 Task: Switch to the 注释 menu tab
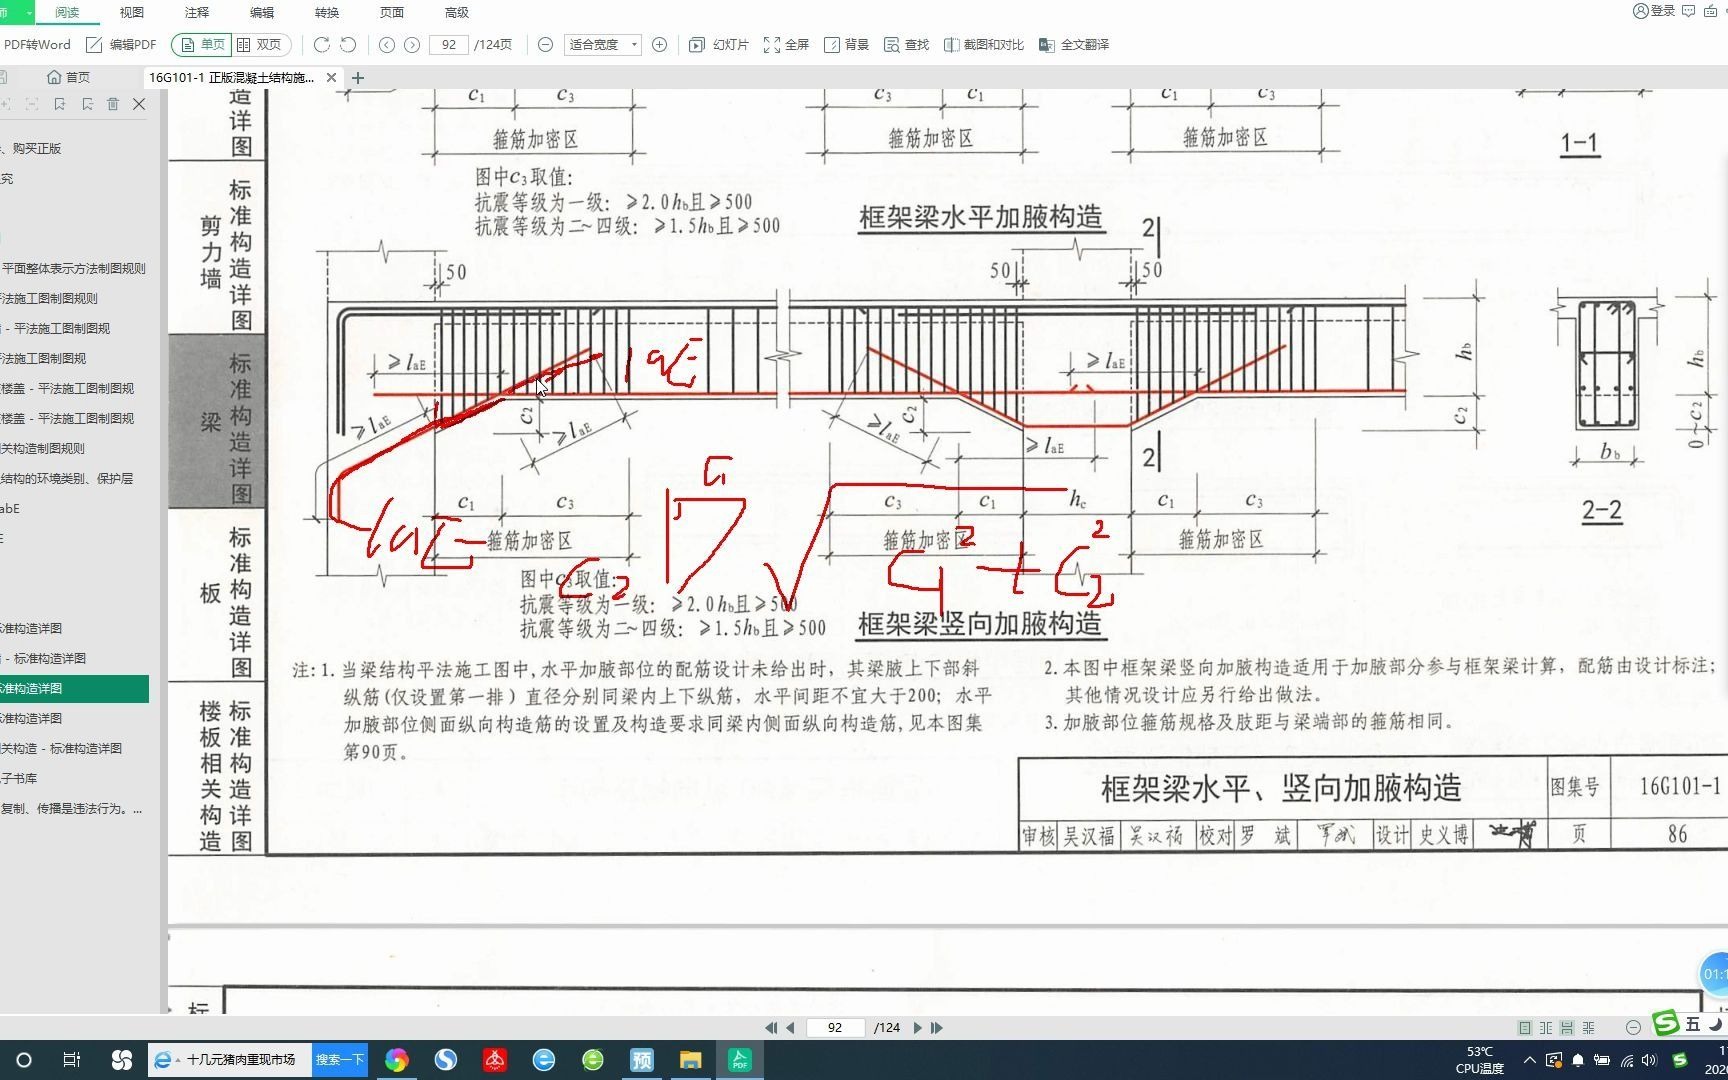[x=196, y=13]
